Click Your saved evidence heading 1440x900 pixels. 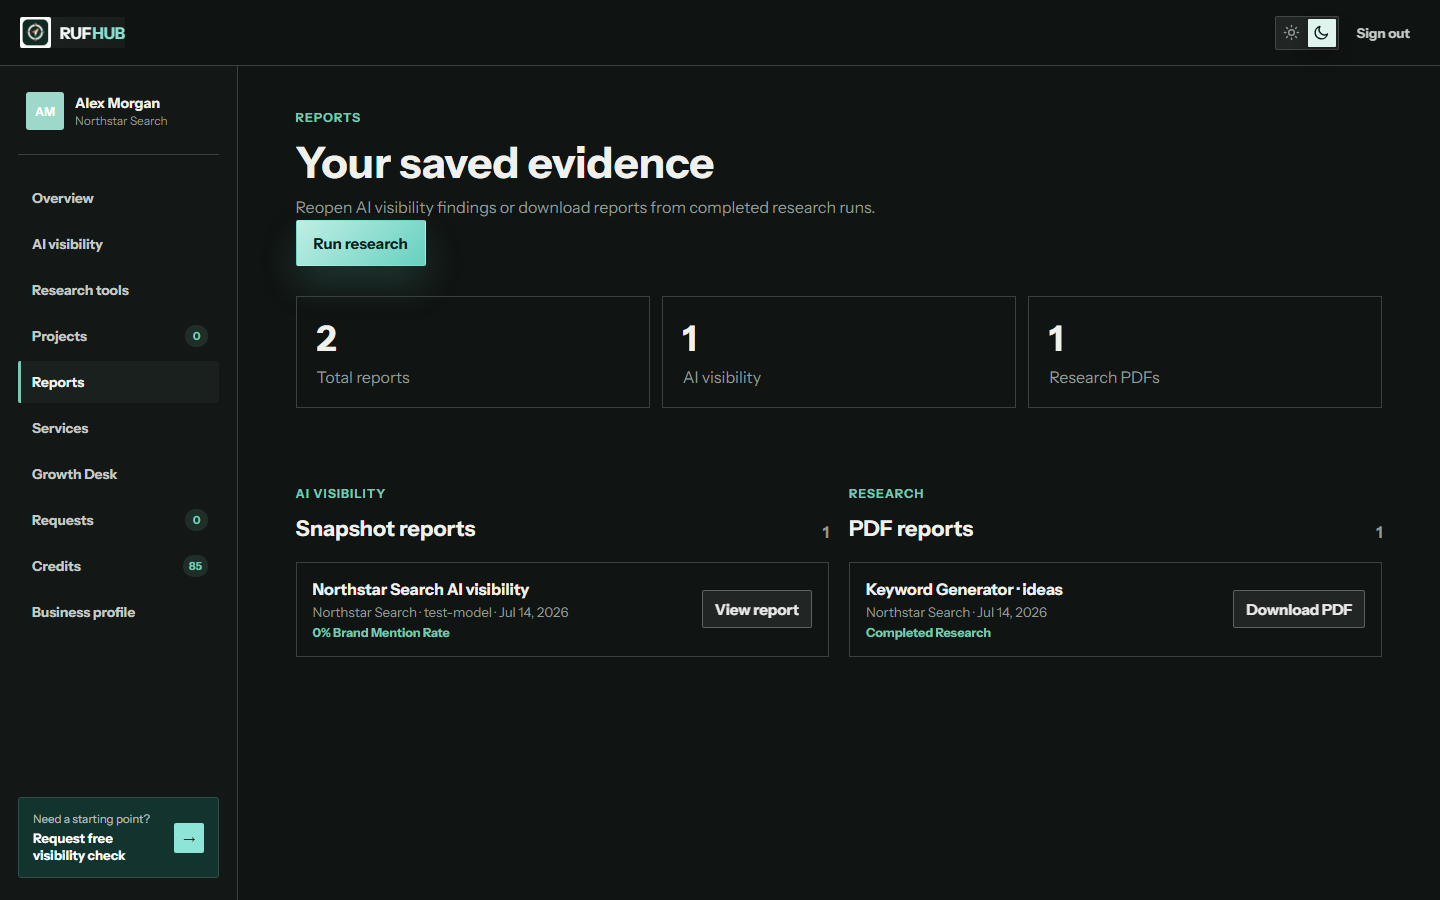coord(505,163)
